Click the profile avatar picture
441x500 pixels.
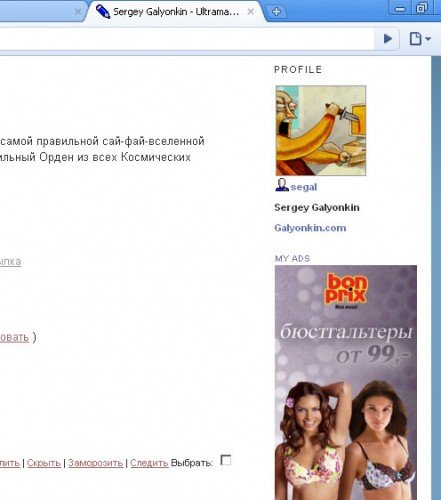click(321, 130)
